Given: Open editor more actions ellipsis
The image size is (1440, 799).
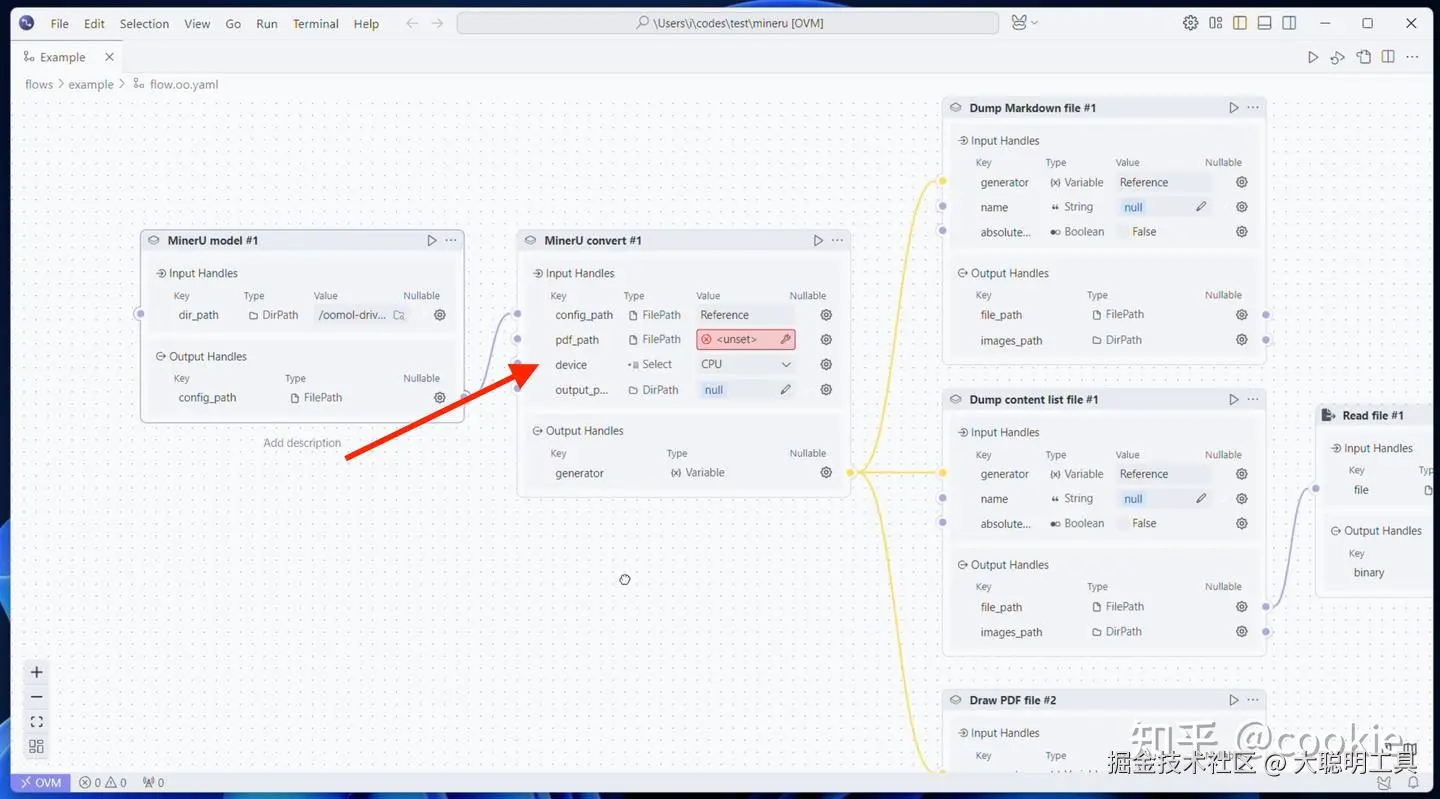Looking at the screenshot, I should pos(1412,57).
